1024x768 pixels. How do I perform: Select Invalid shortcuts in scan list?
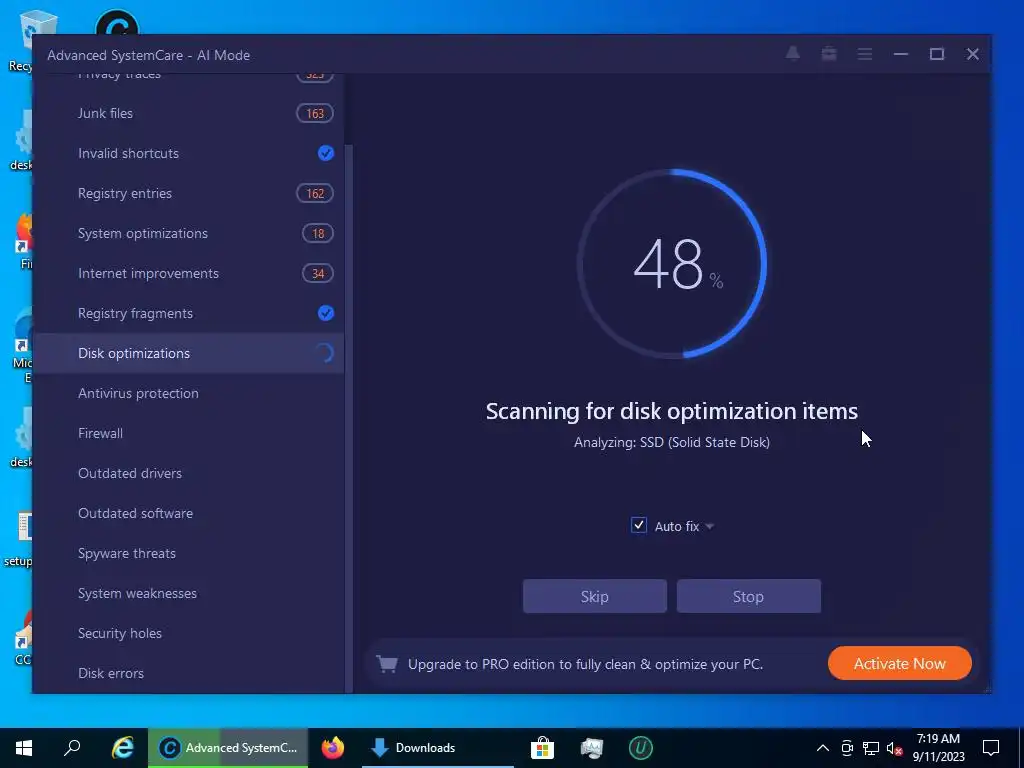pos(188,153)
